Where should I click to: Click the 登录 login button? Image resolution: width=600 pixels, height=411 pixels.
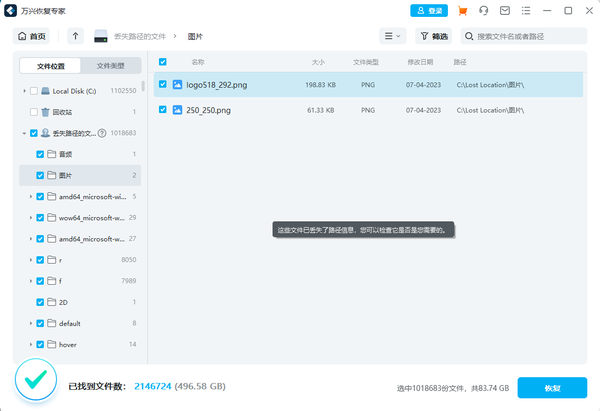(429, 10)
